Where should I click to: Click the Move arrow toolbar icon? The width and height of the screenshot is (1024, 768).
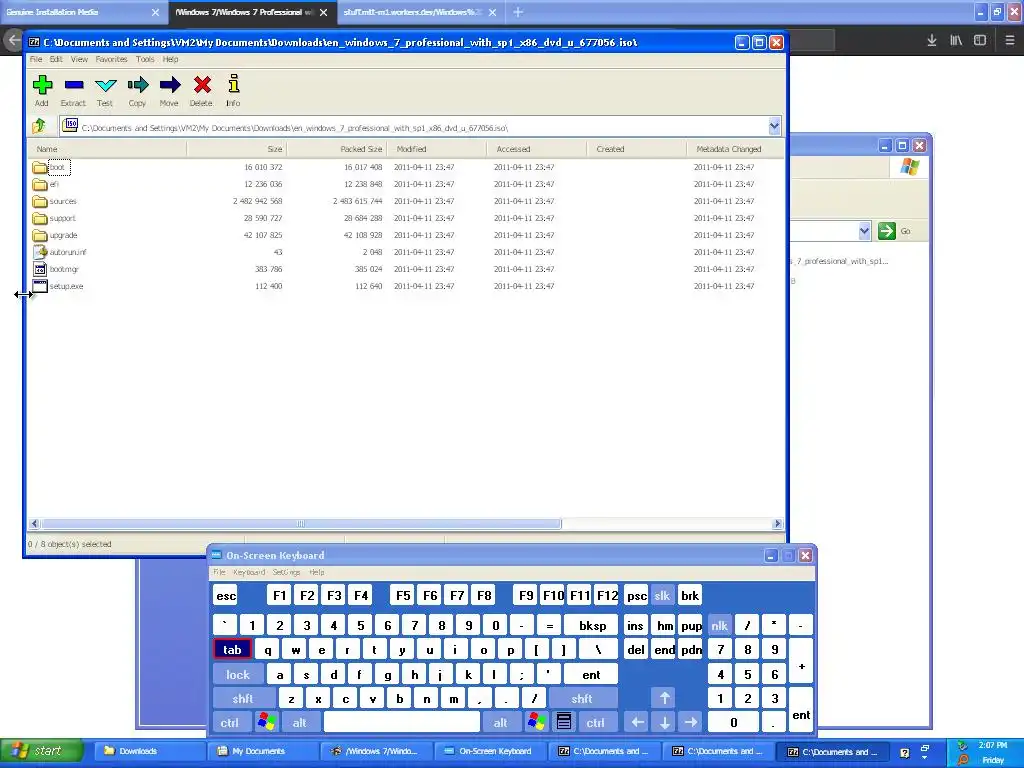click(170, 85)
